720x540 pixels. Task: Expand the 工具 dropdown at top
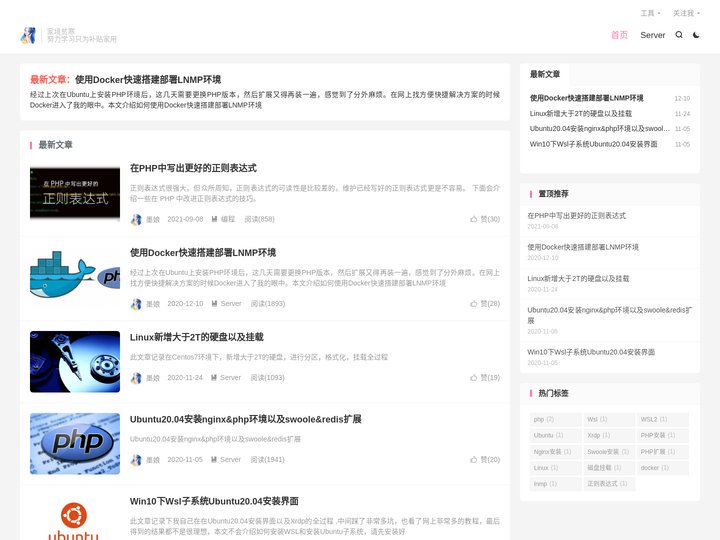click(650, 13)
